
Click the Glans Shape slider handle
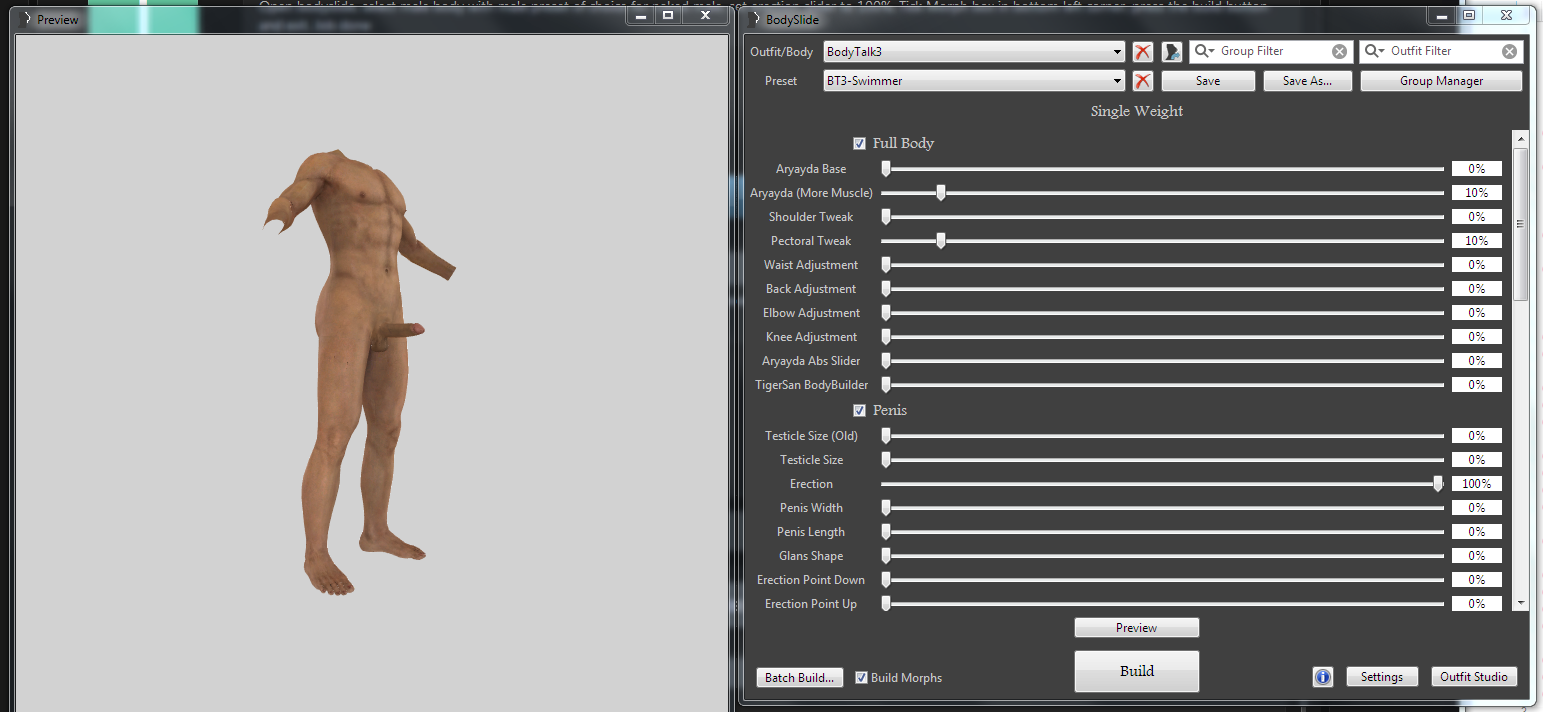coord(886,556)
